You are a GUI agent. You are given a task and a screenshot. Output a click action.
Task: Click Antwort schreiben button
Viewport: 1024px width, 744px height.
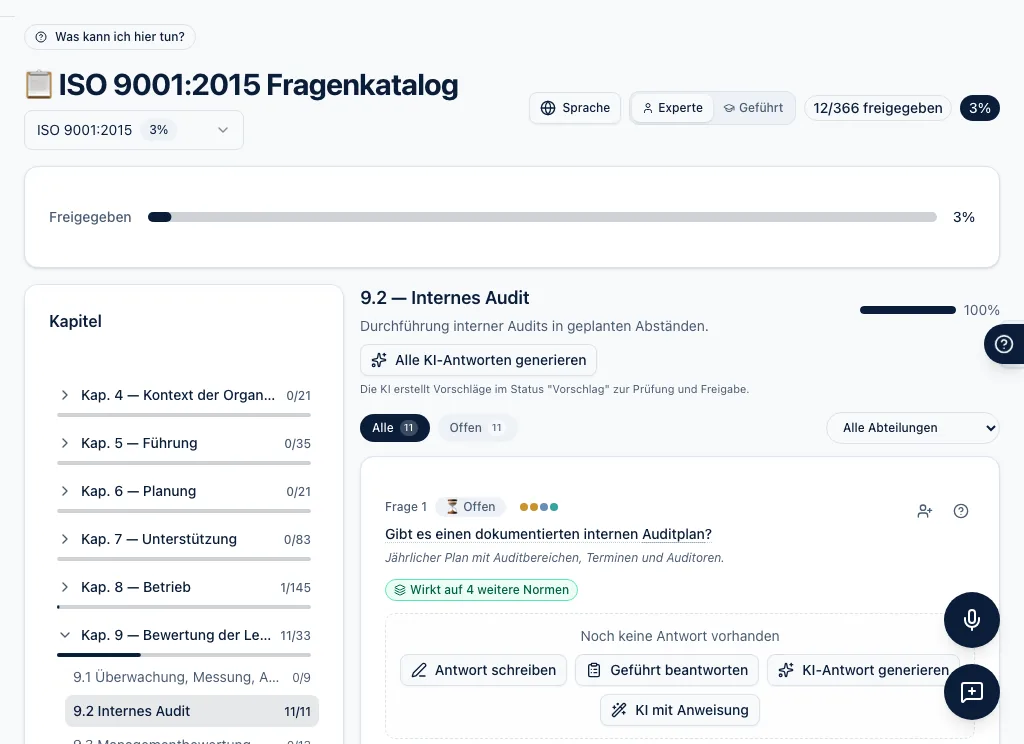(x=483, y=670)
